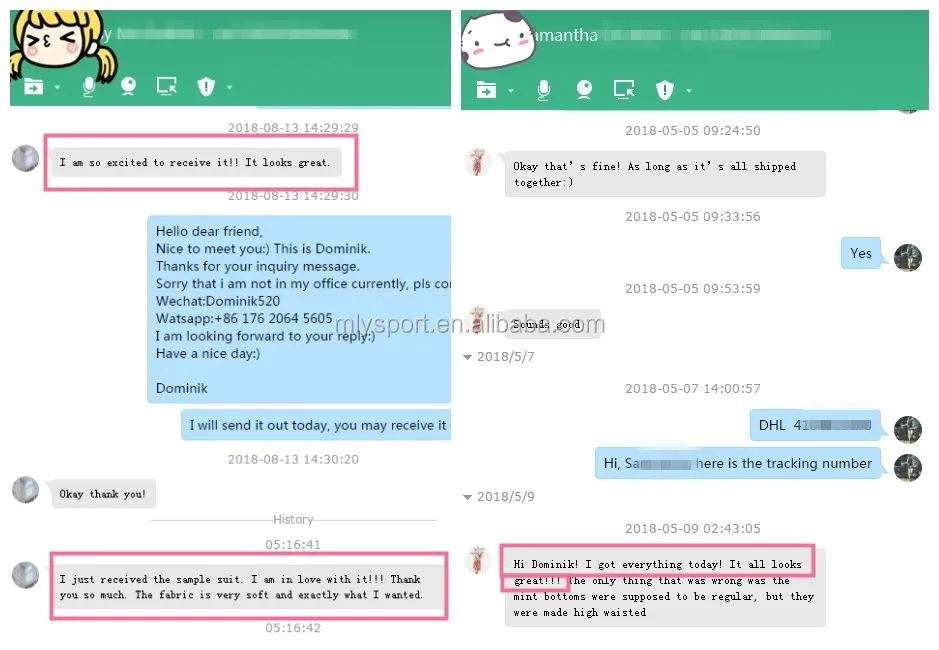Start voice call with Samantha

[544, 90]
